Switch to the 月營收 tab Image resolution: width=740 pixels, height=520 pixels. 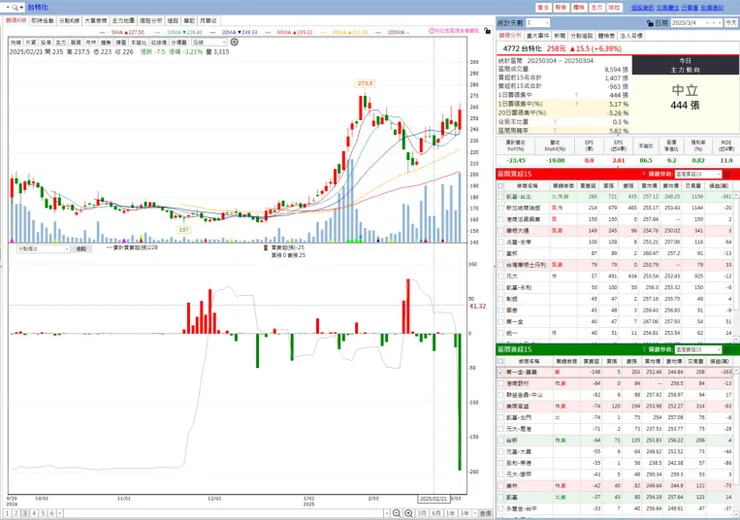pos(208,21)
